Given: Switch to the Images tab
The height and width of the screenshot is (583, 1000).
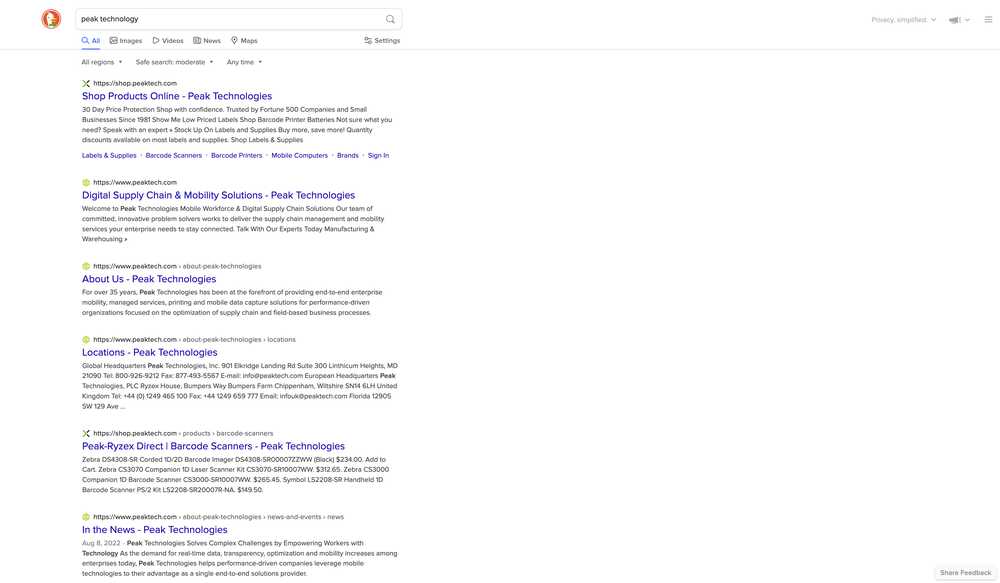Looking at the screenshot, I should click(126, 41).
